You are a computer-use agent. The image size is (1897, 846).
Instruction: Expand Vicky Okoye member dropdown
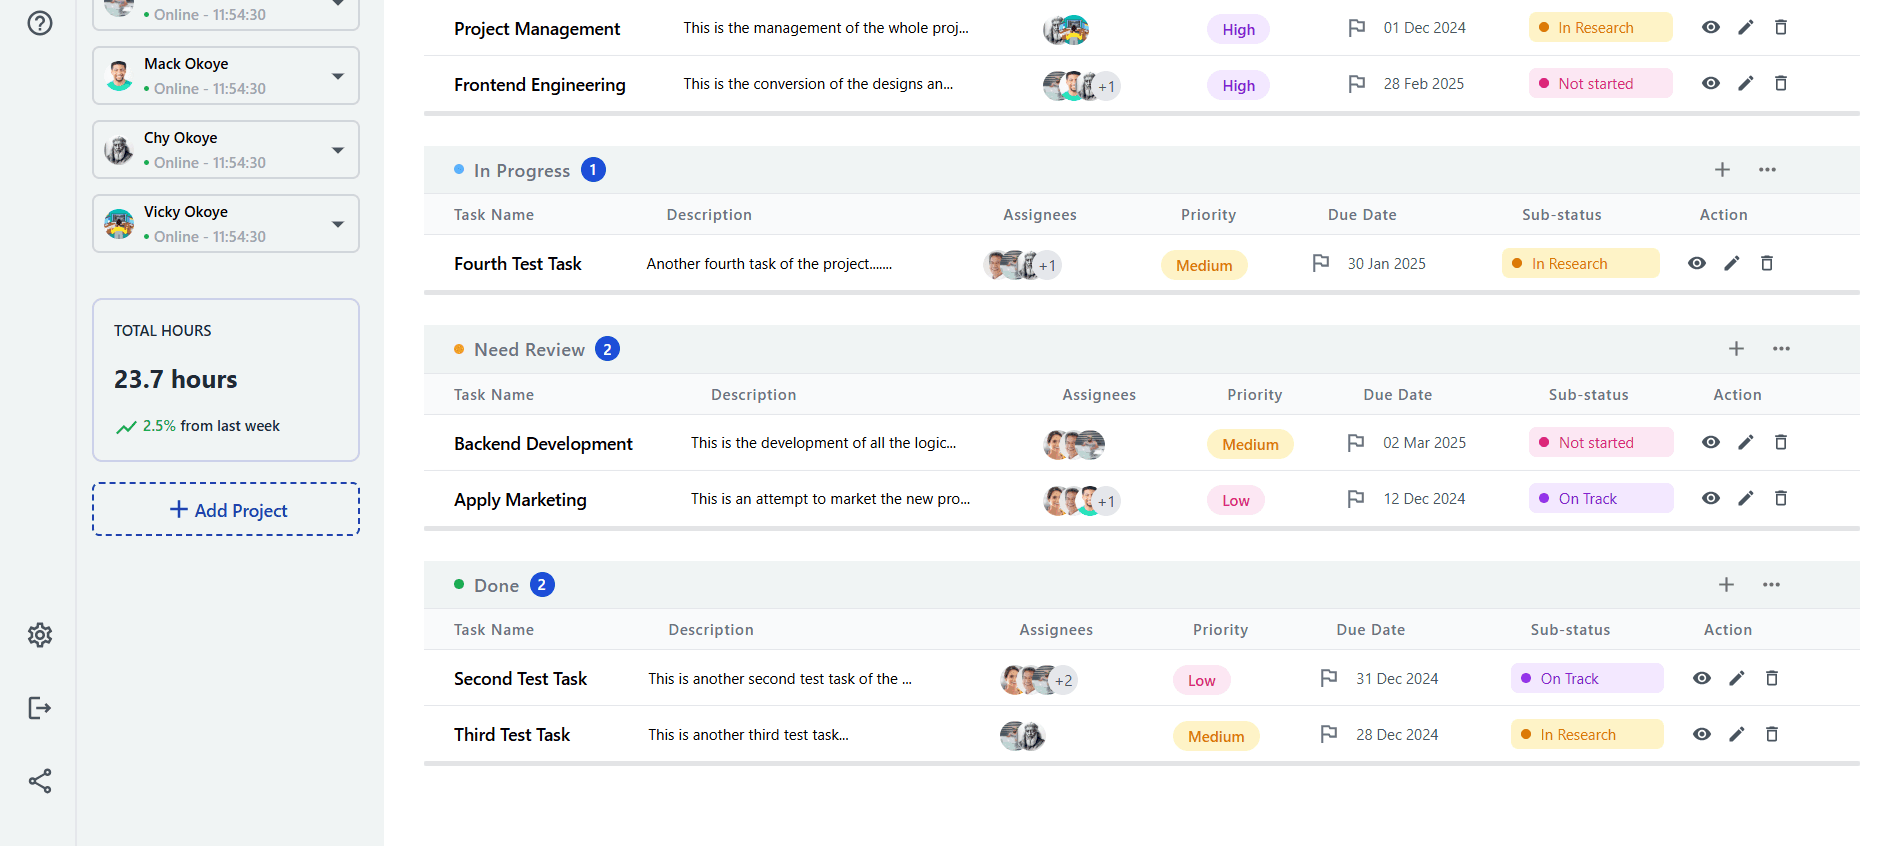point(338,224)
